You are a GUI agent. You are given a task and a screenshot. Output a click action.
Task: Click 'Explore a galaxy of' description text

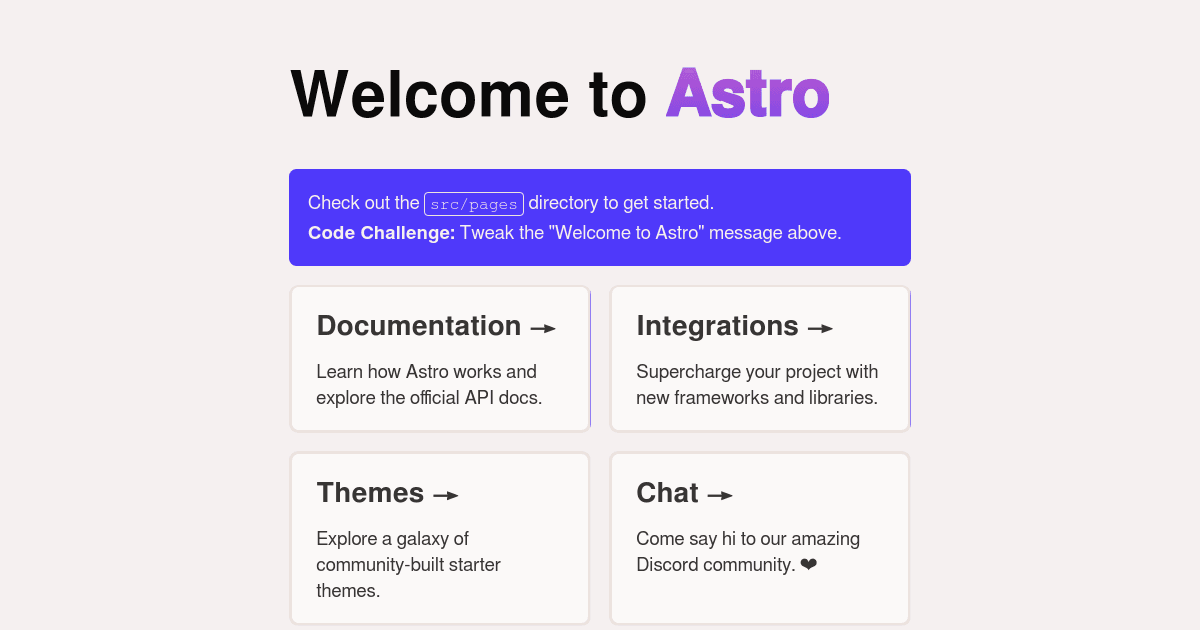393,539
